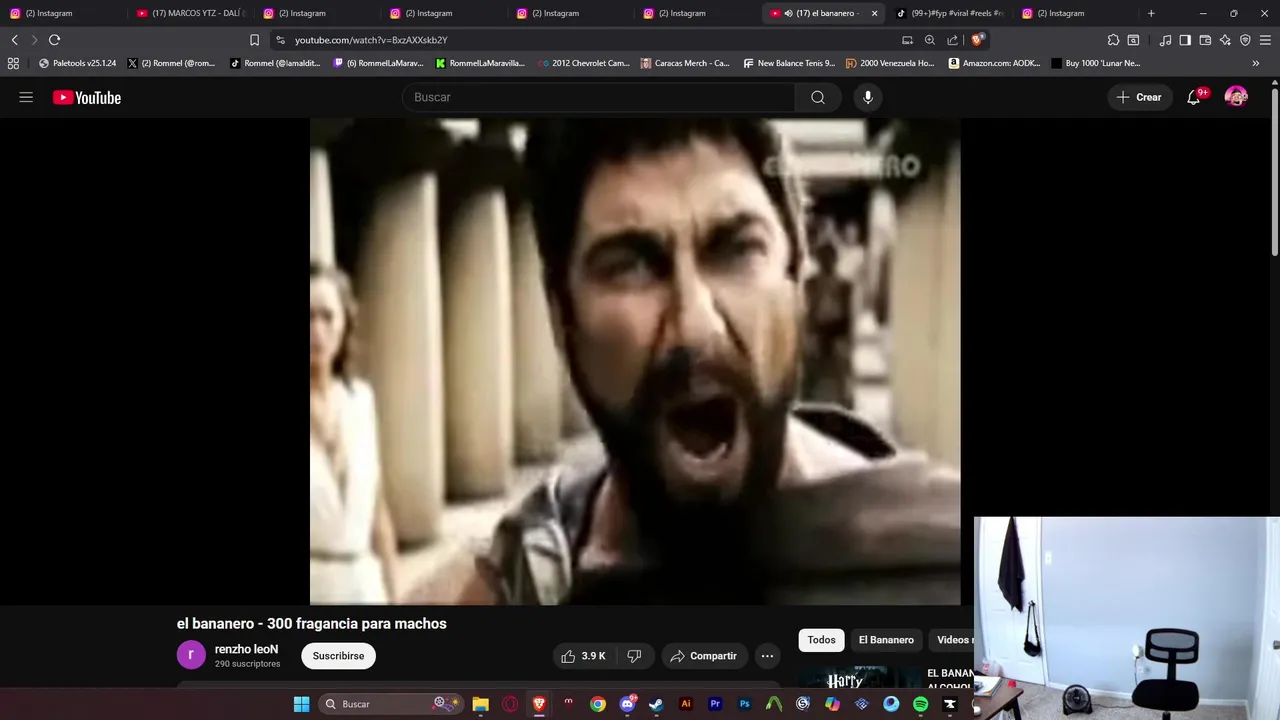Image resolution: width=1280 pixels, height=720 pixels.
Task: Click the video player frame
Action: (x=635, y=362)
